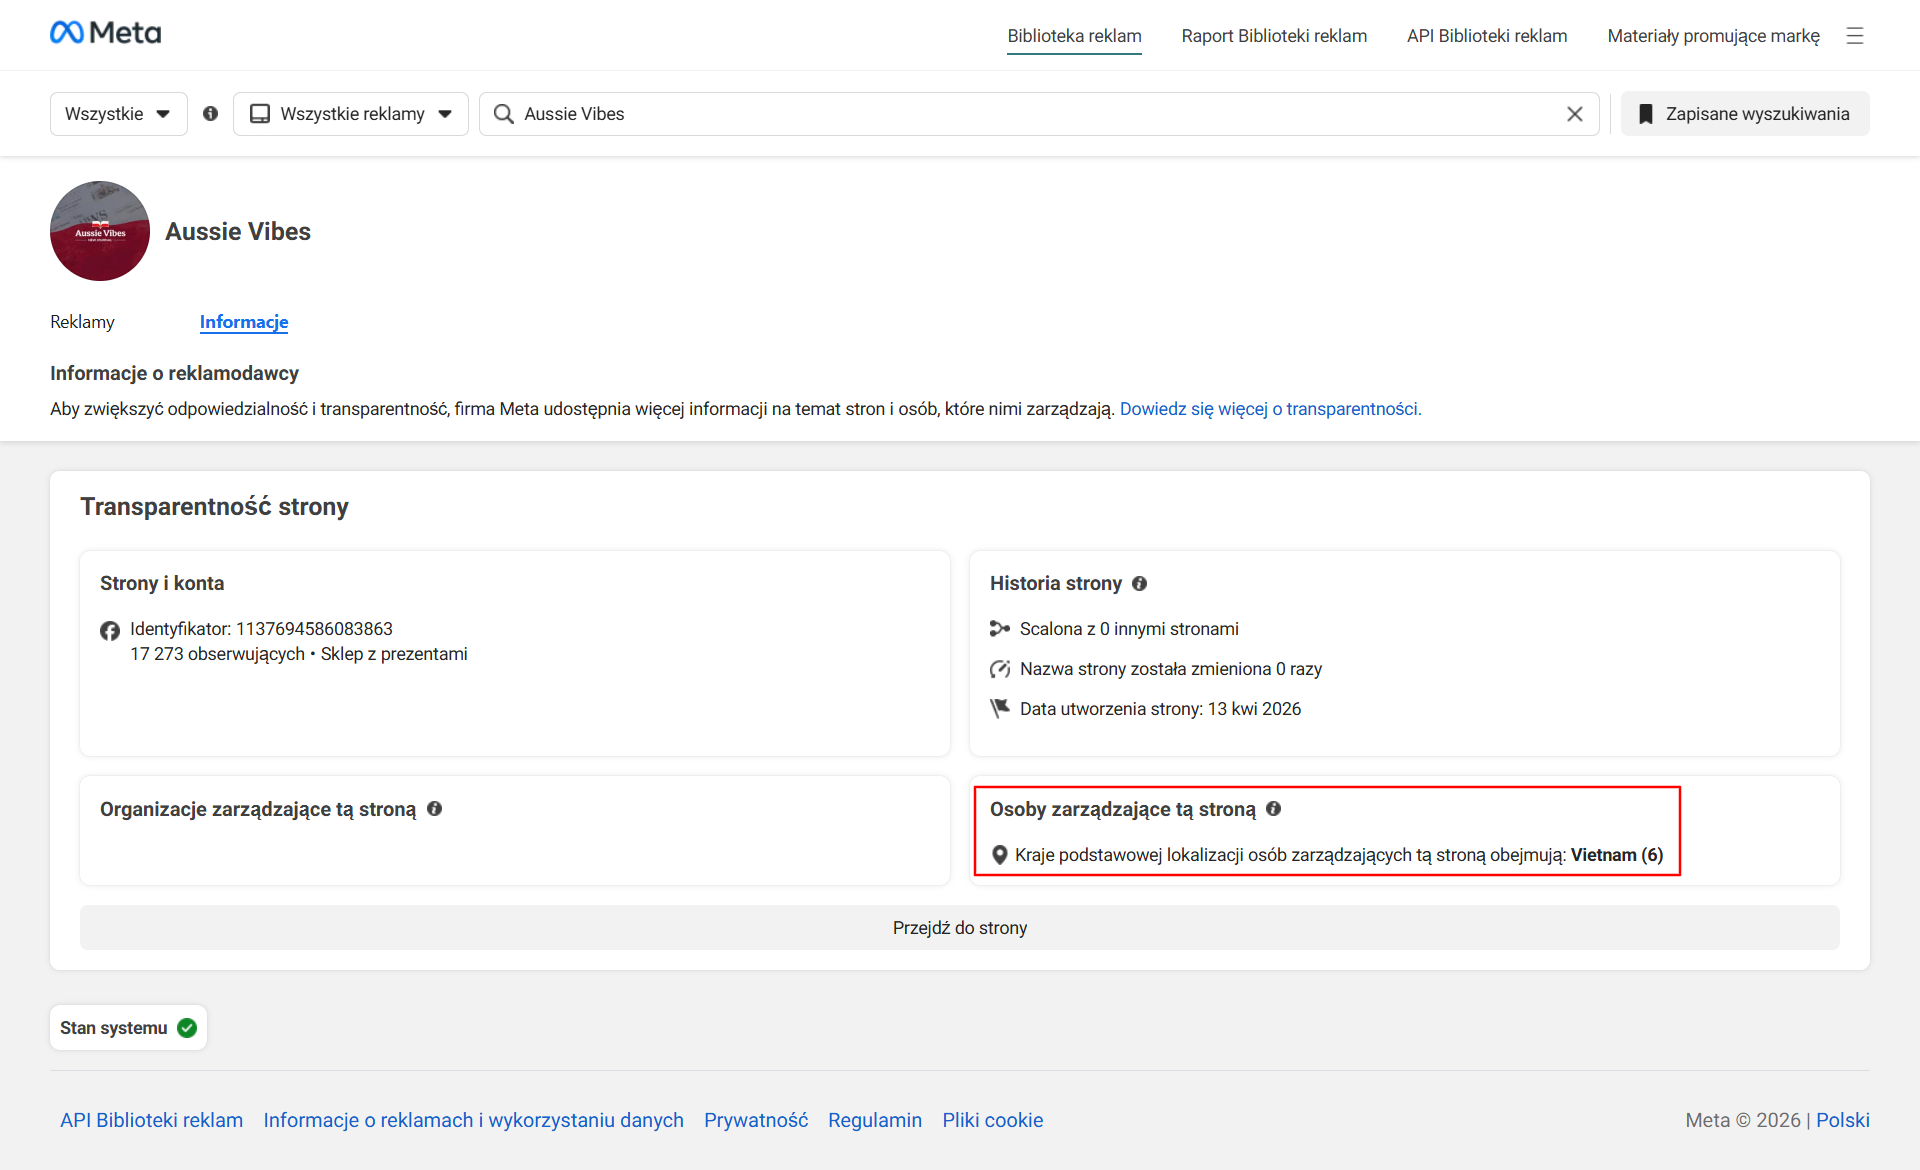The width and height of the screenshot is (1920, 1170).
Task: Click info icon beside Osoby zarządzające tą stroną
Action: (1273, 809)
